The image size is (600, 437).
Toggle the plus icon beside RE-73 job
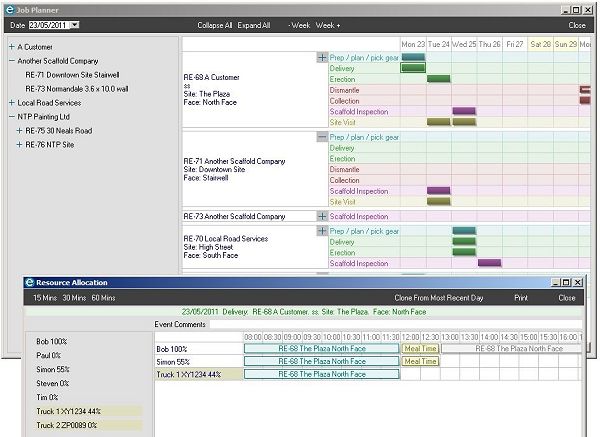pyautogui.click(x=321, y=216)
